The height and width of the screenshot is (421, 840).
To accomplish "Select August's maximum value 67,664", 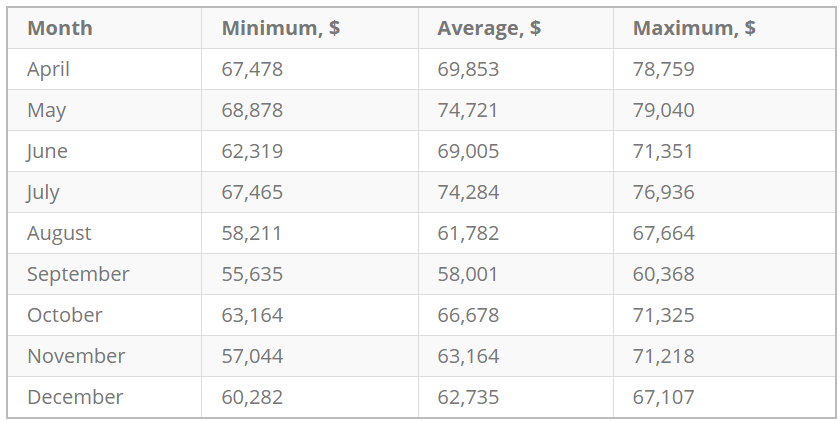I will point(663,233).
